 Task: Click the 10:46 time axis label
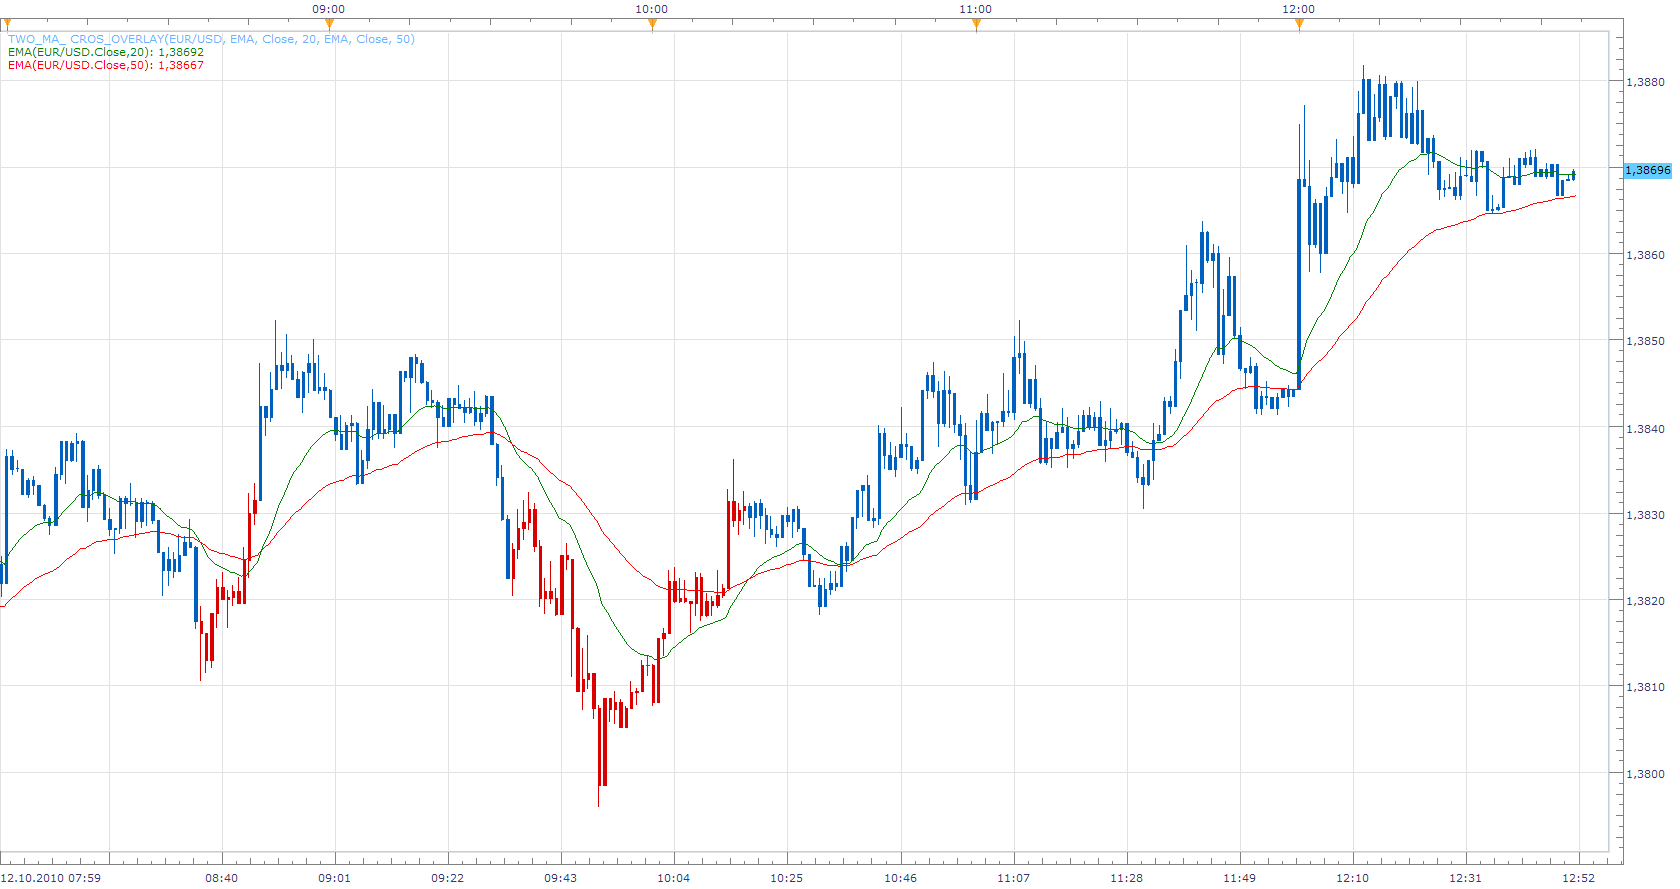click(900, 878)
